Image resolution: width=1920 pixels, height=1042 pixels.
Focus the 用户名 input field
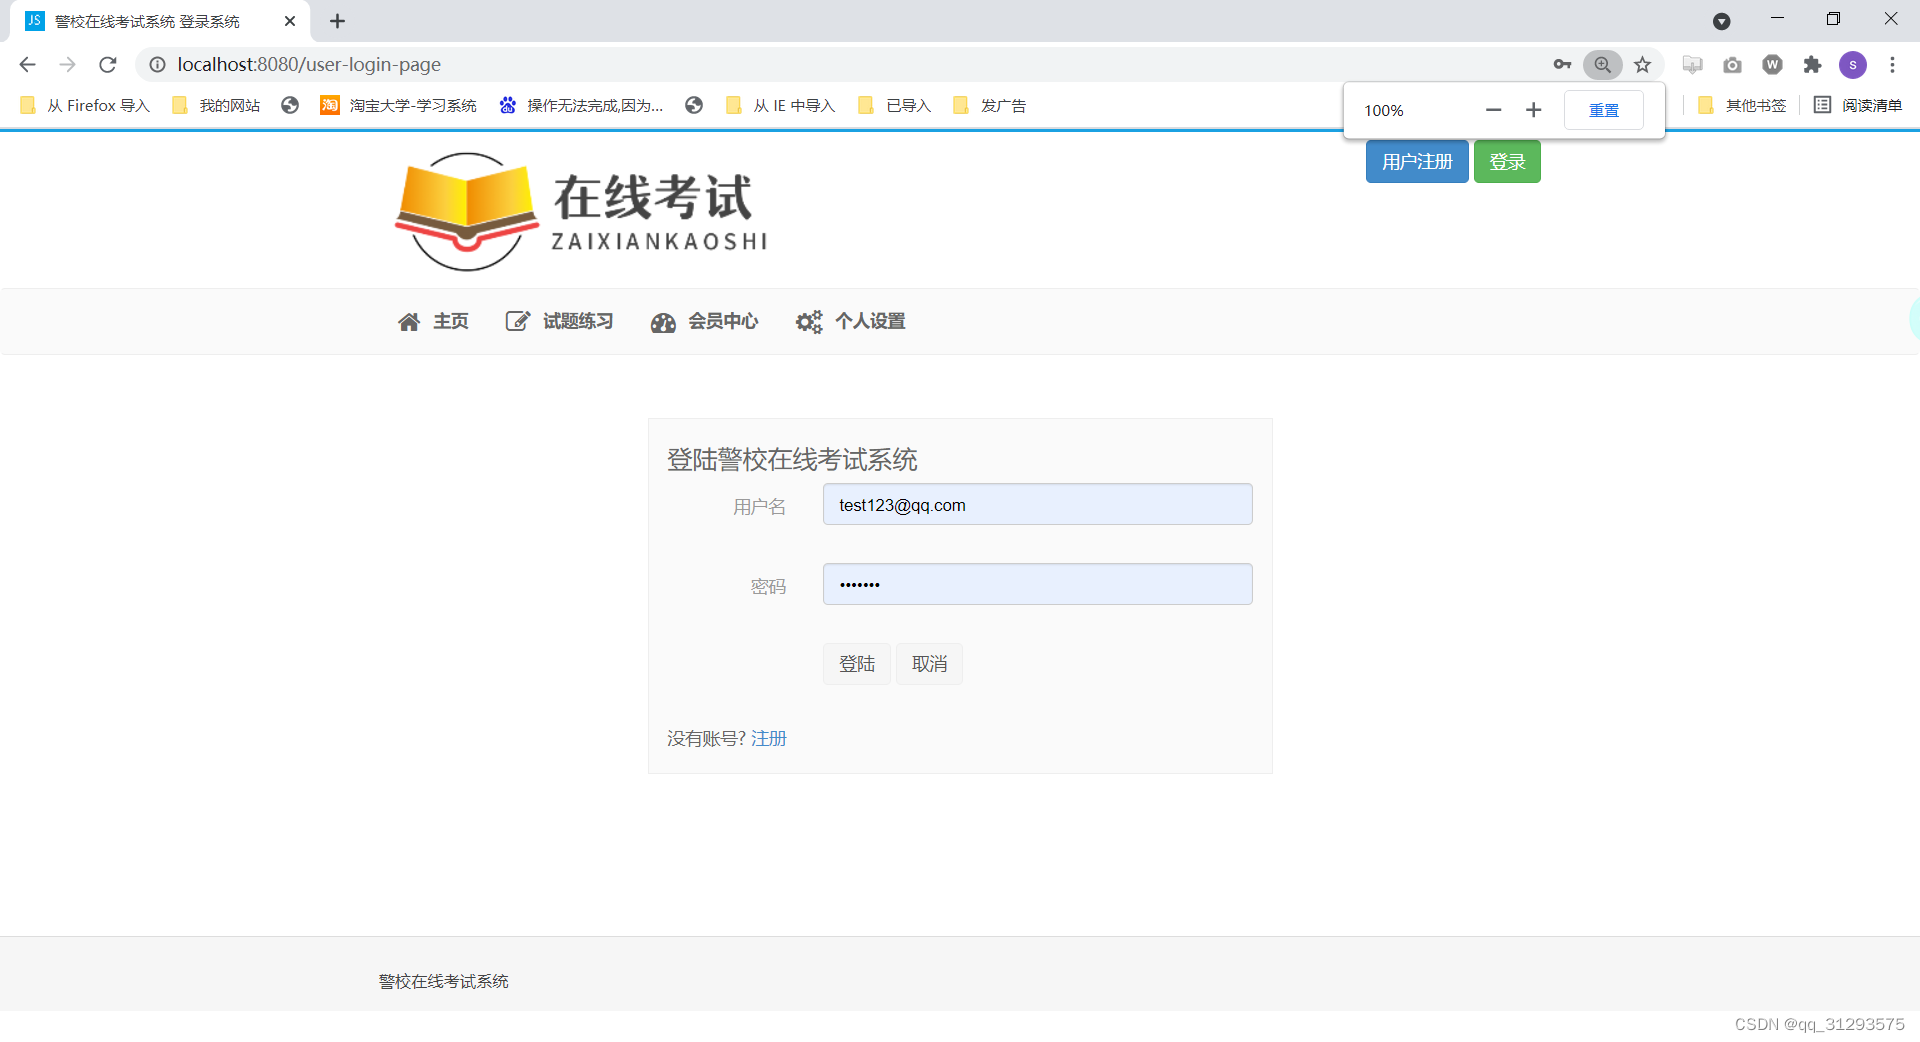tap(1037, 505)
